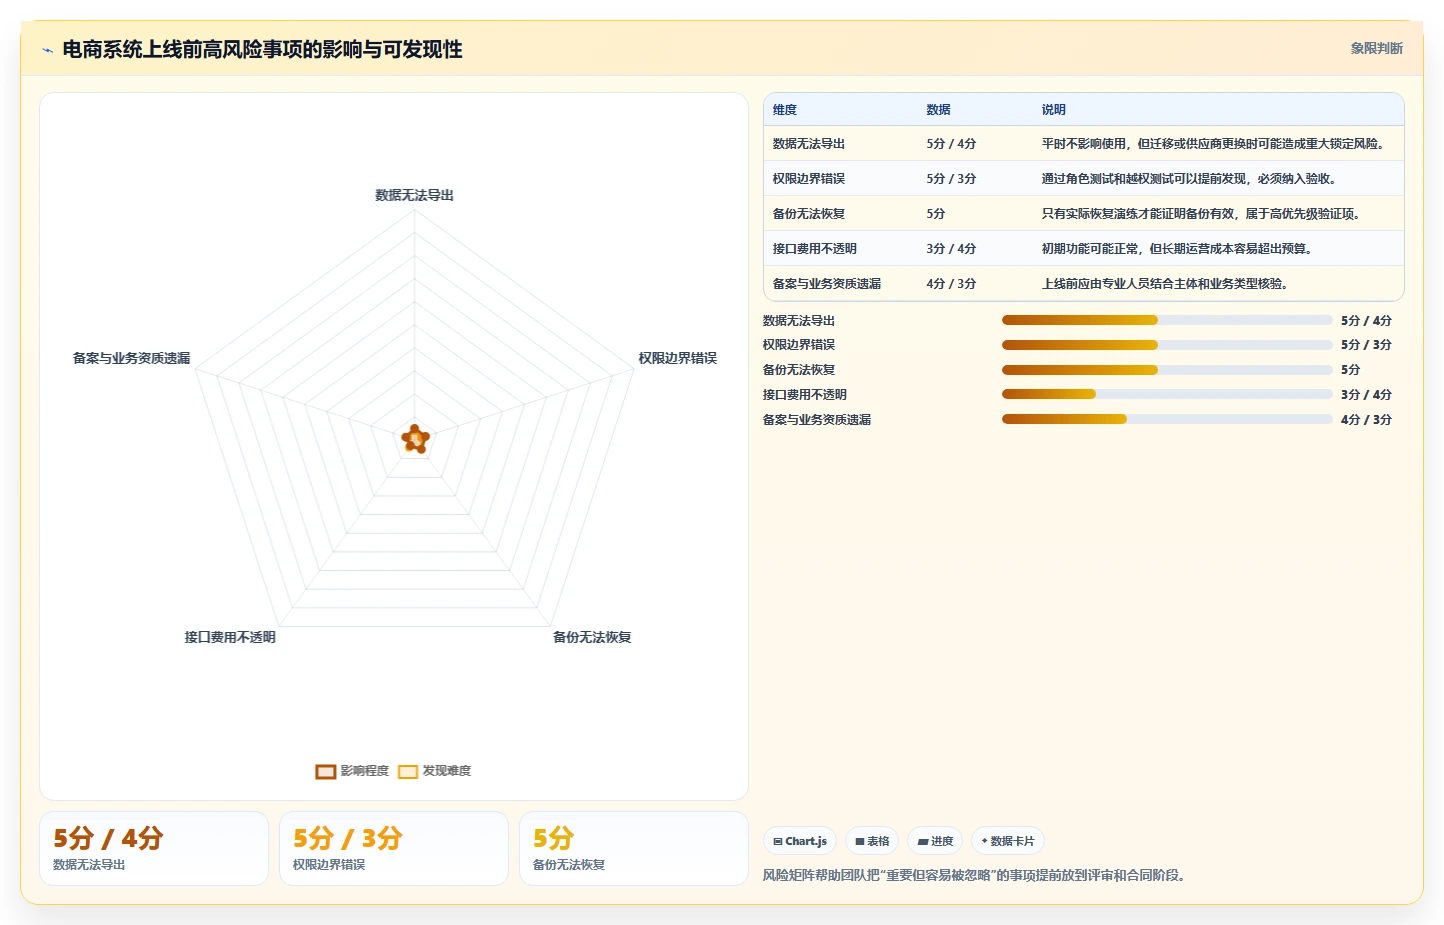Viewport: 1444px width, 925px height.
Task: Click the 权限边界错误 progress bar
Action: (x=1167, y=345)
